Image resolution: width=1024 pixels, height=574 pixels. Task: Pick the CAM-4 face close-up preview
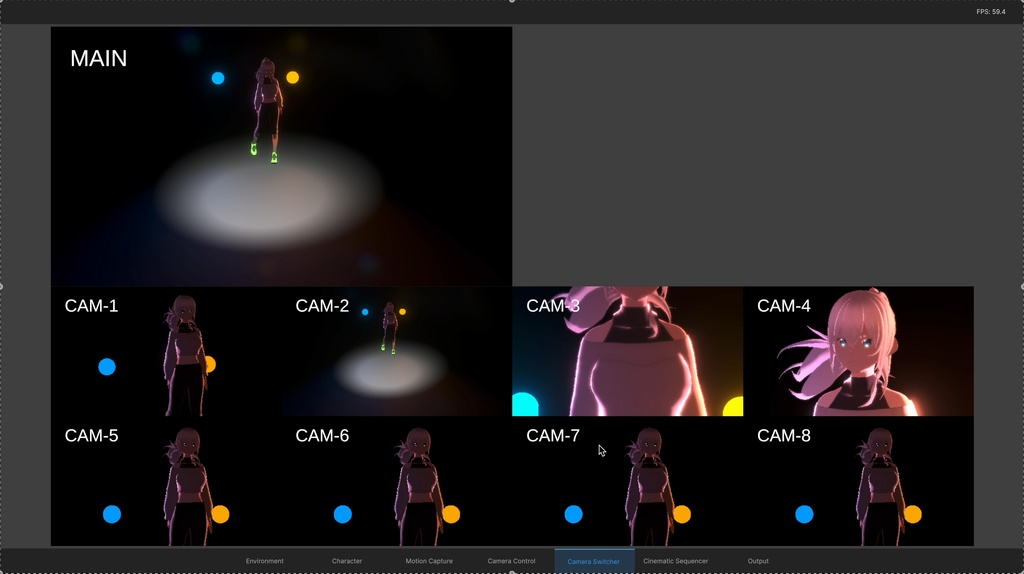(x=858, y=351)
